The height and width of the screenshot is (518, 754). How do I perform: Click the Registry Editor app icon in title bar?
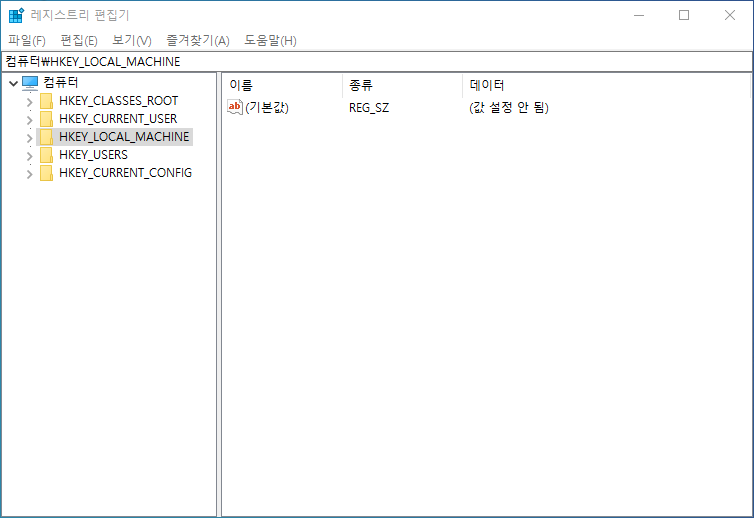(16, 15)
